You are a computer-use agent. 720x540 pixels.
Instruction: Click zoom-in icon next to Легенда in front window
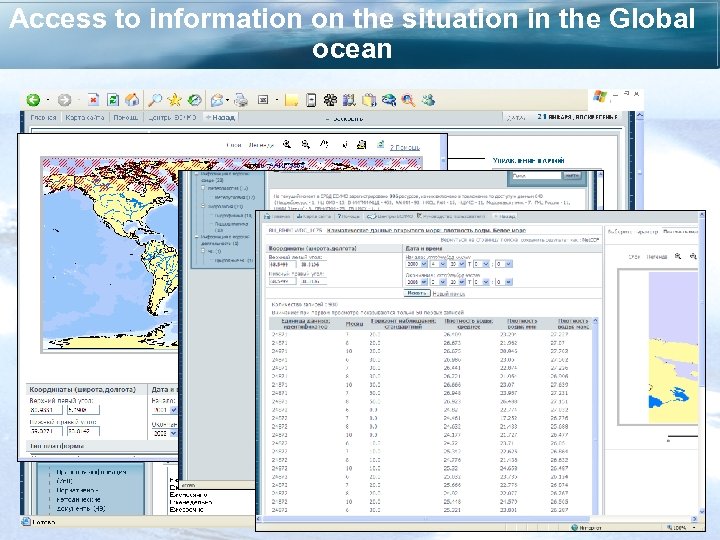coord(678,256)
